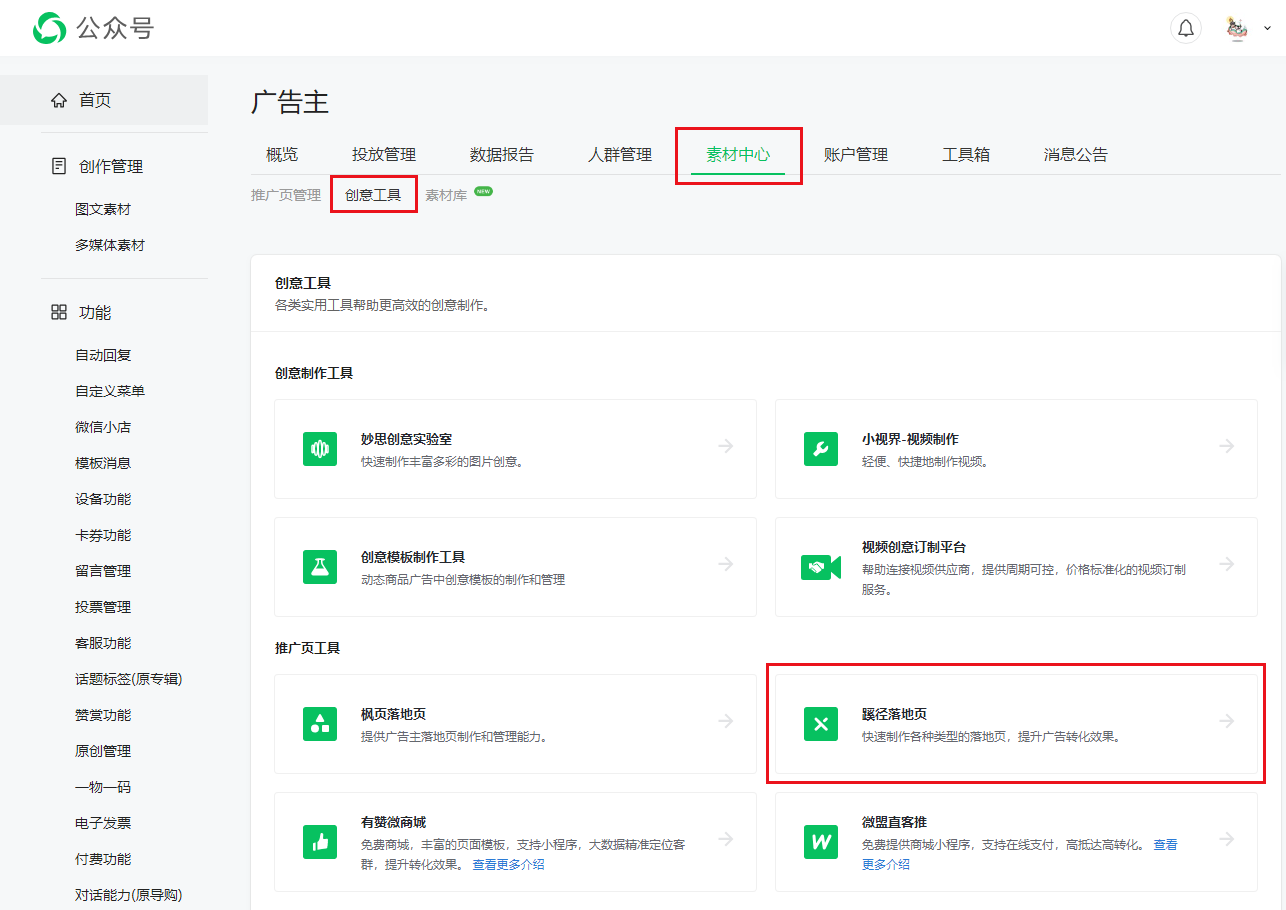The width and height of the screenshot is (1286, 910).
Task: Open the 人群管理 tab
Action: pos(620,155)
